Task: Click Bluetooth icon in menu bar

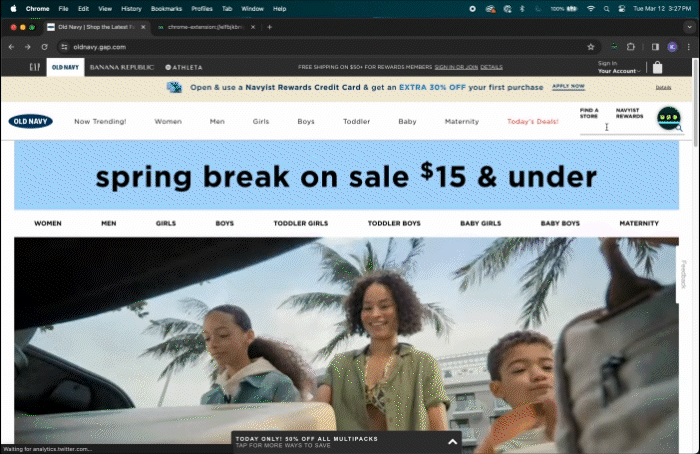Action: [522, 8]
